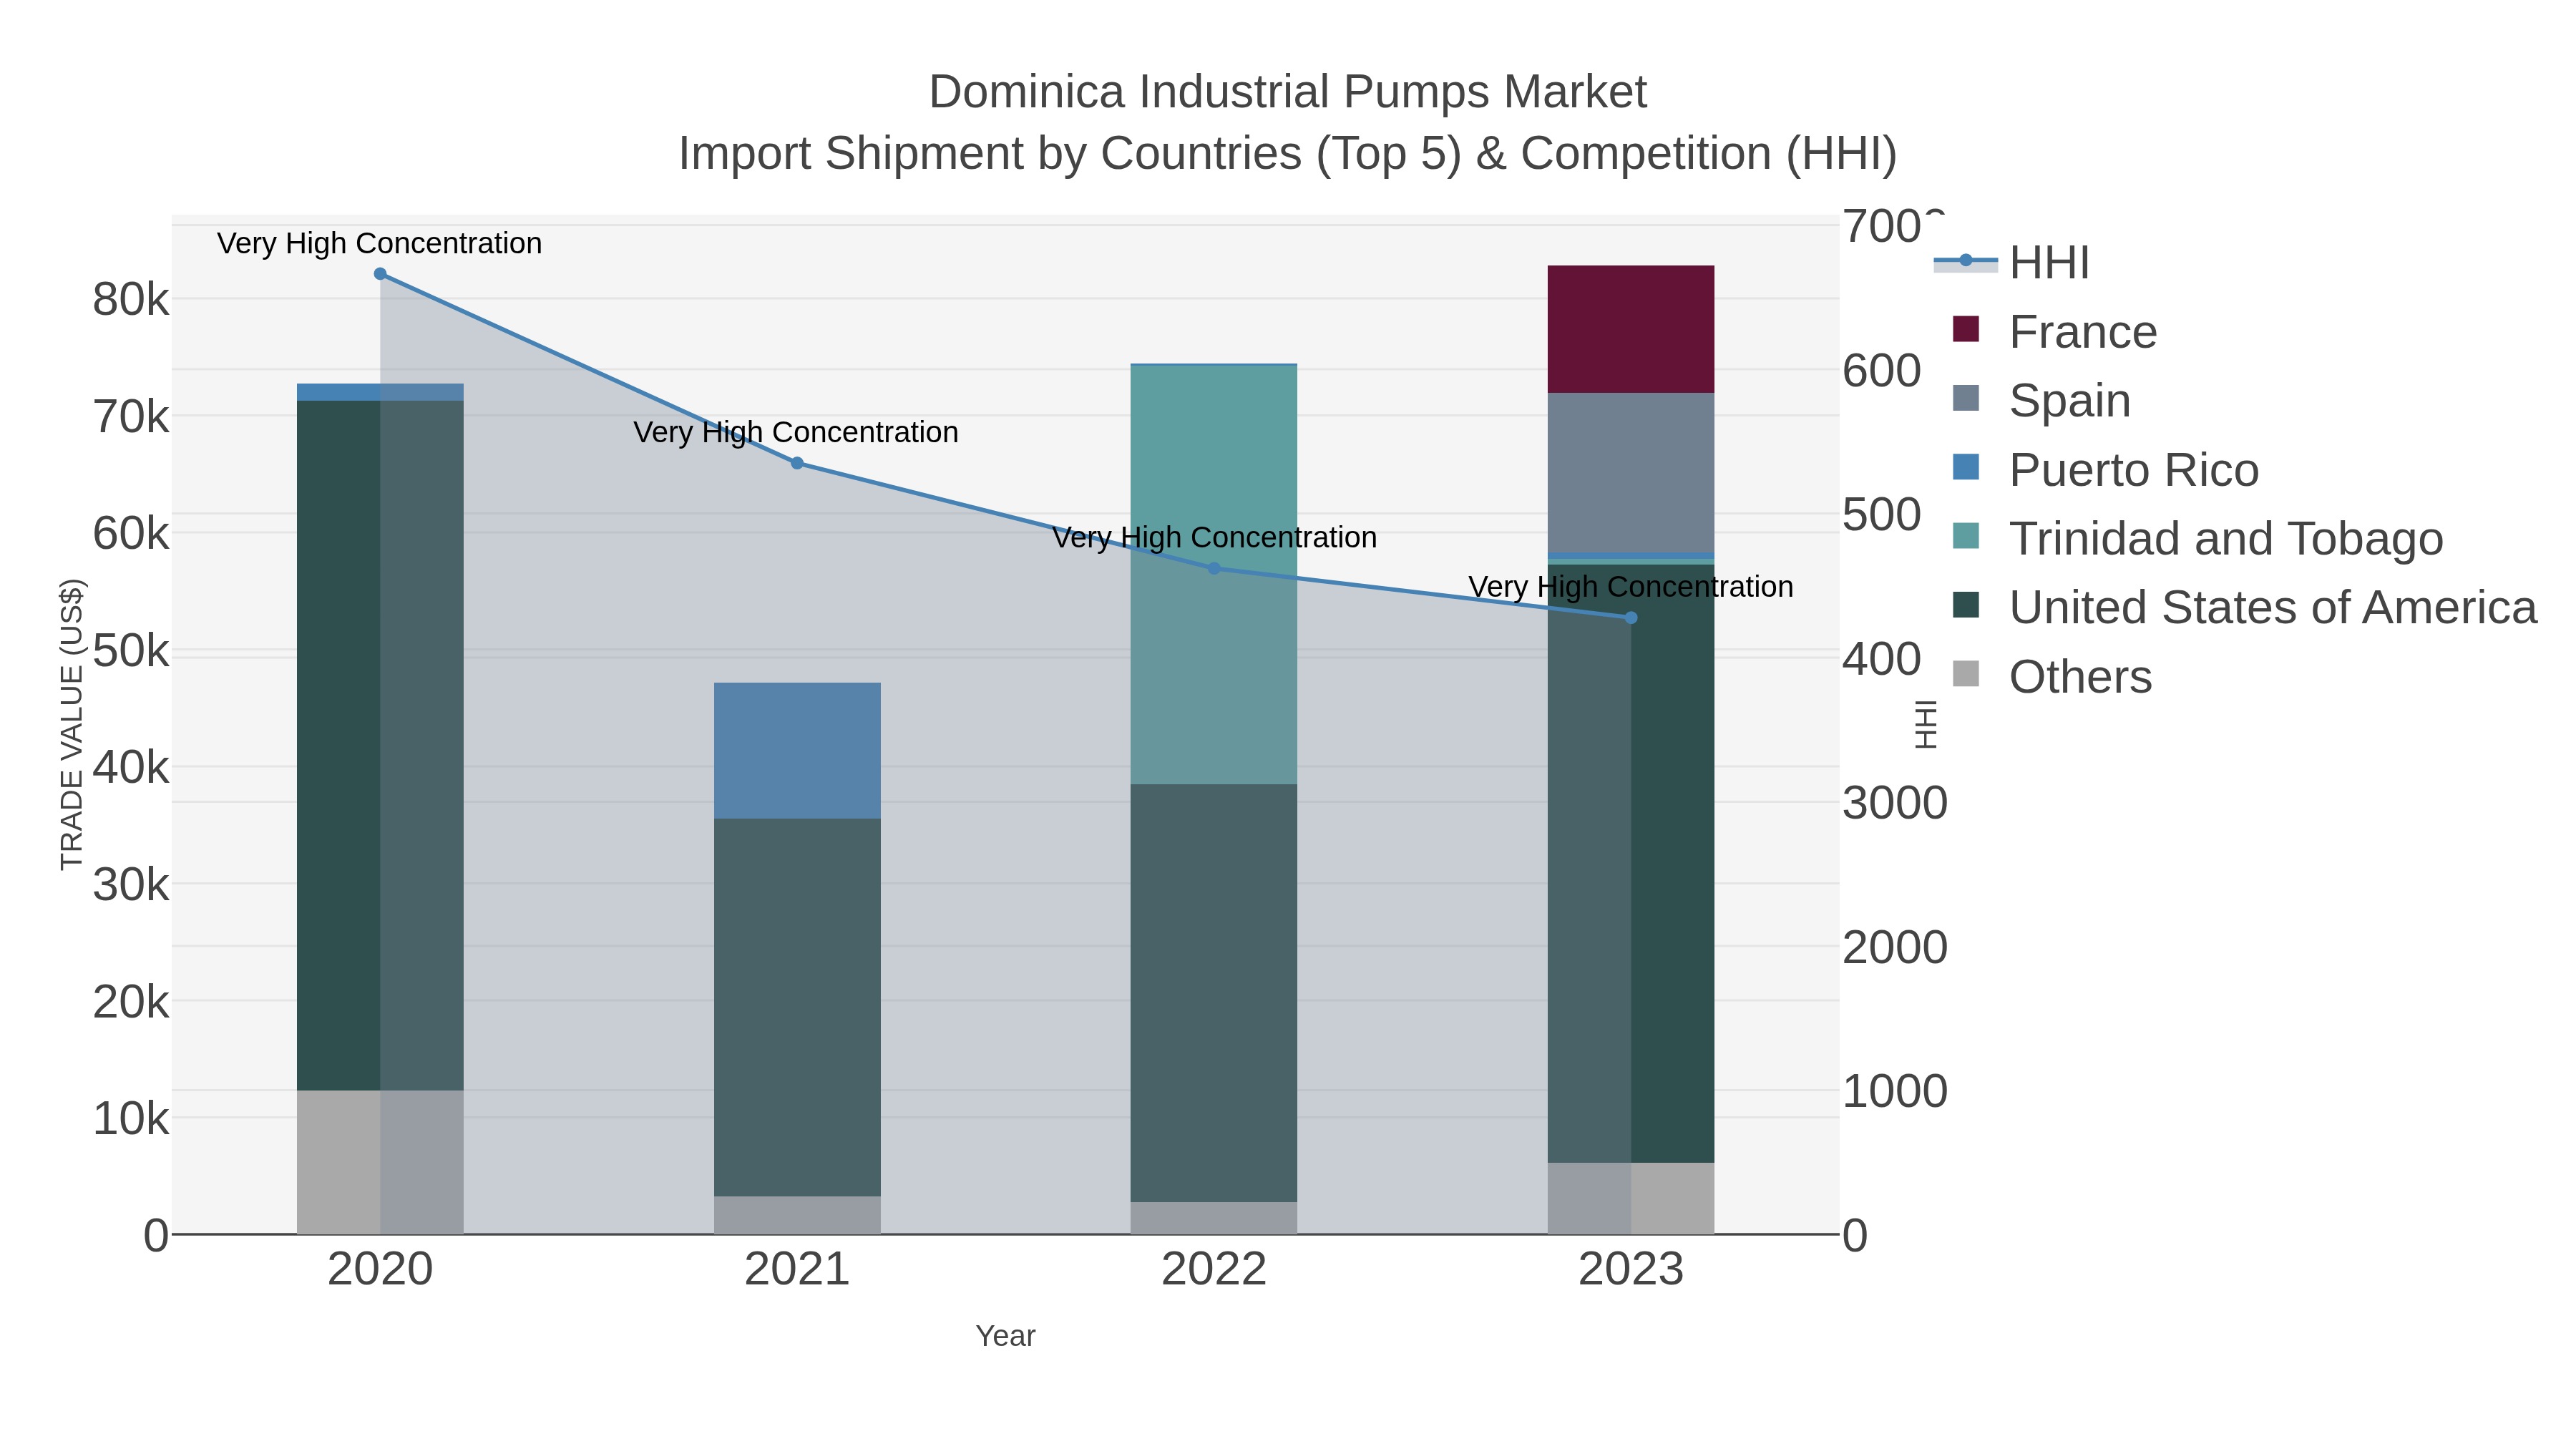The width and height of the screenshot is (2576, 1449).
Task: Click the Trinidad and Tobago color swatch
Action: tap(1966, 536)
